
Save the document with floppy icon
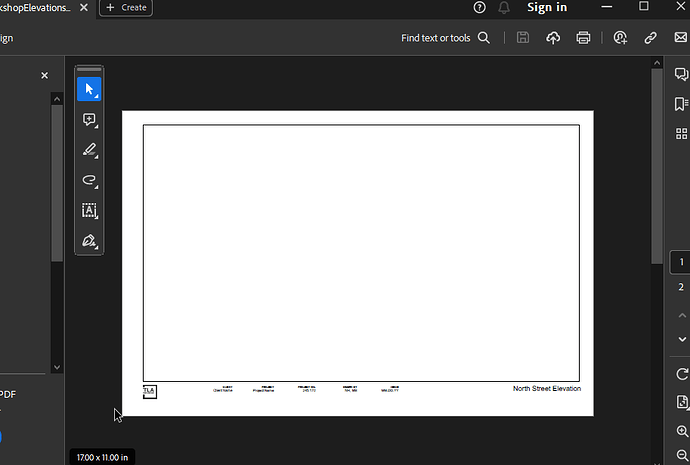(523, 38)
